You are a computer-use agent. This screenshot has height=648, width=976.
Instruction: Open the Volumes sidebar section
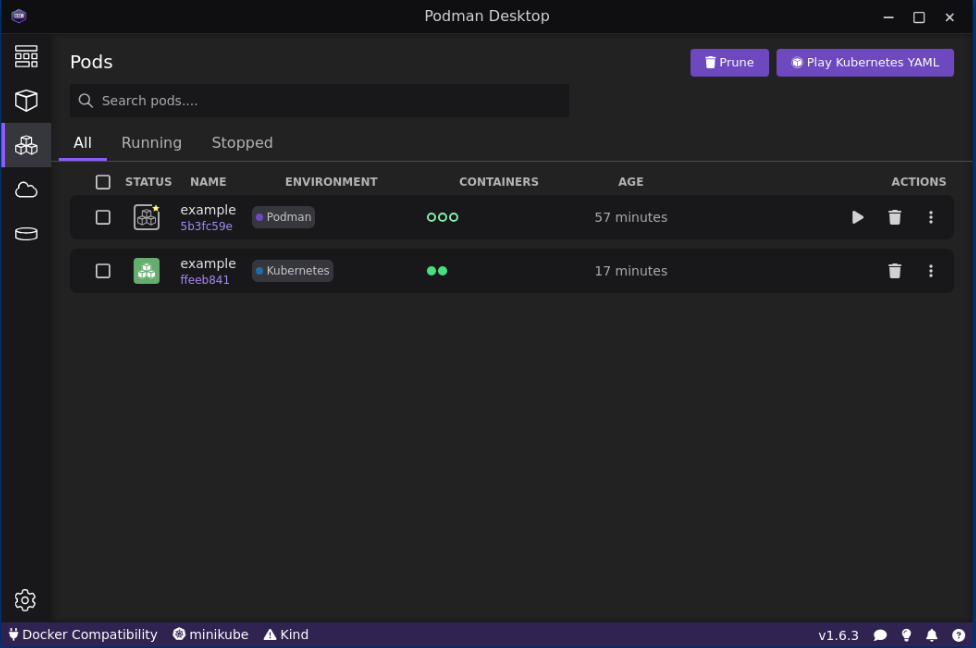26,233
